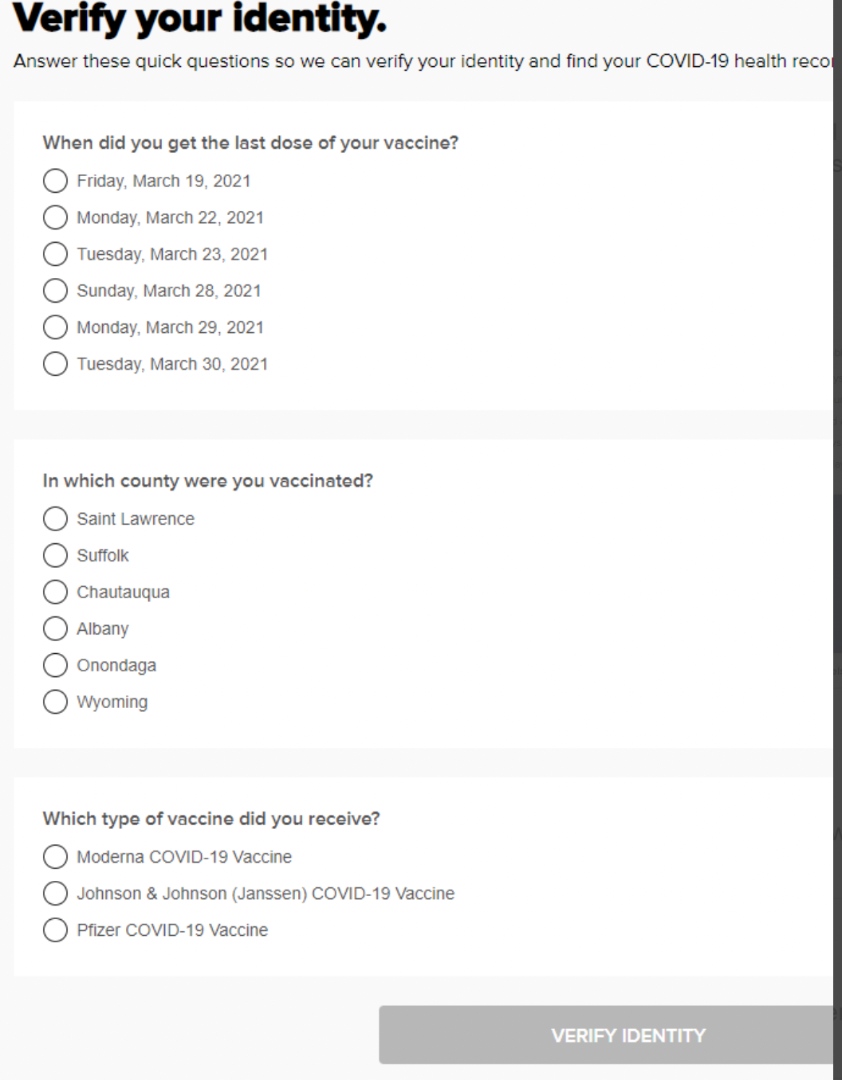Click the 'In which county were you vaccinated?' question
842x1080 pixels.
coord(207,481)
